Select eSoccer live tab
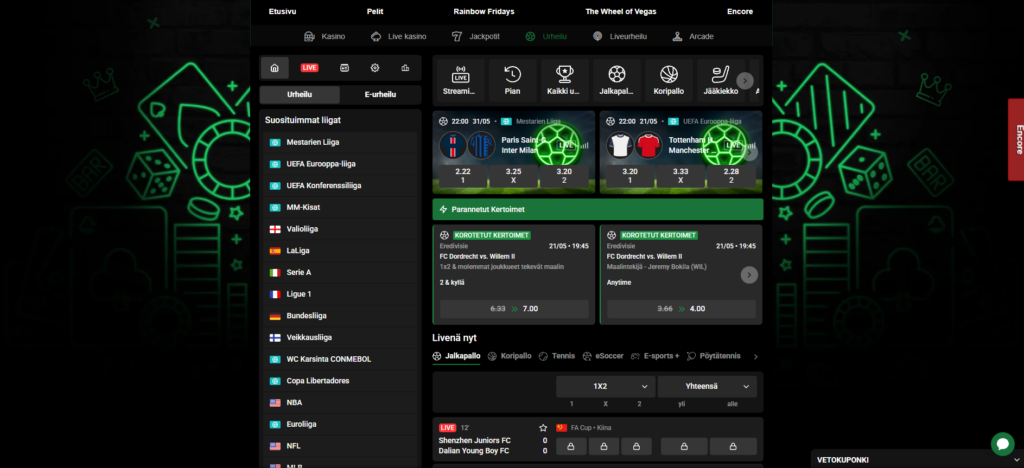Screen dimensions: 1024x468 (x=603, y=356)
